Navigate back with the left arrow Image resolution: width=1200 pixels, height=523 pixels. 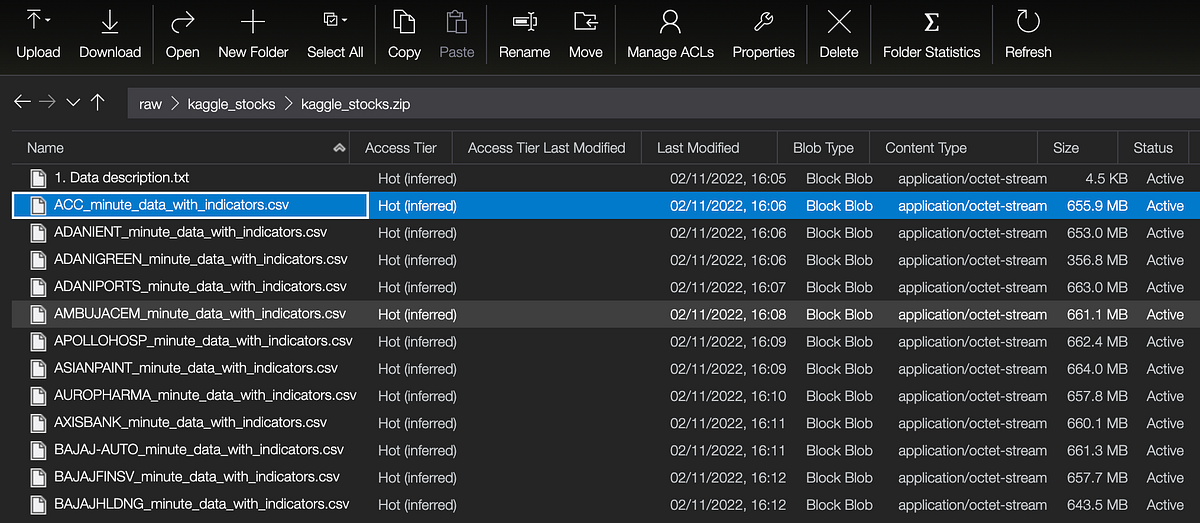(x=22, y=102)
